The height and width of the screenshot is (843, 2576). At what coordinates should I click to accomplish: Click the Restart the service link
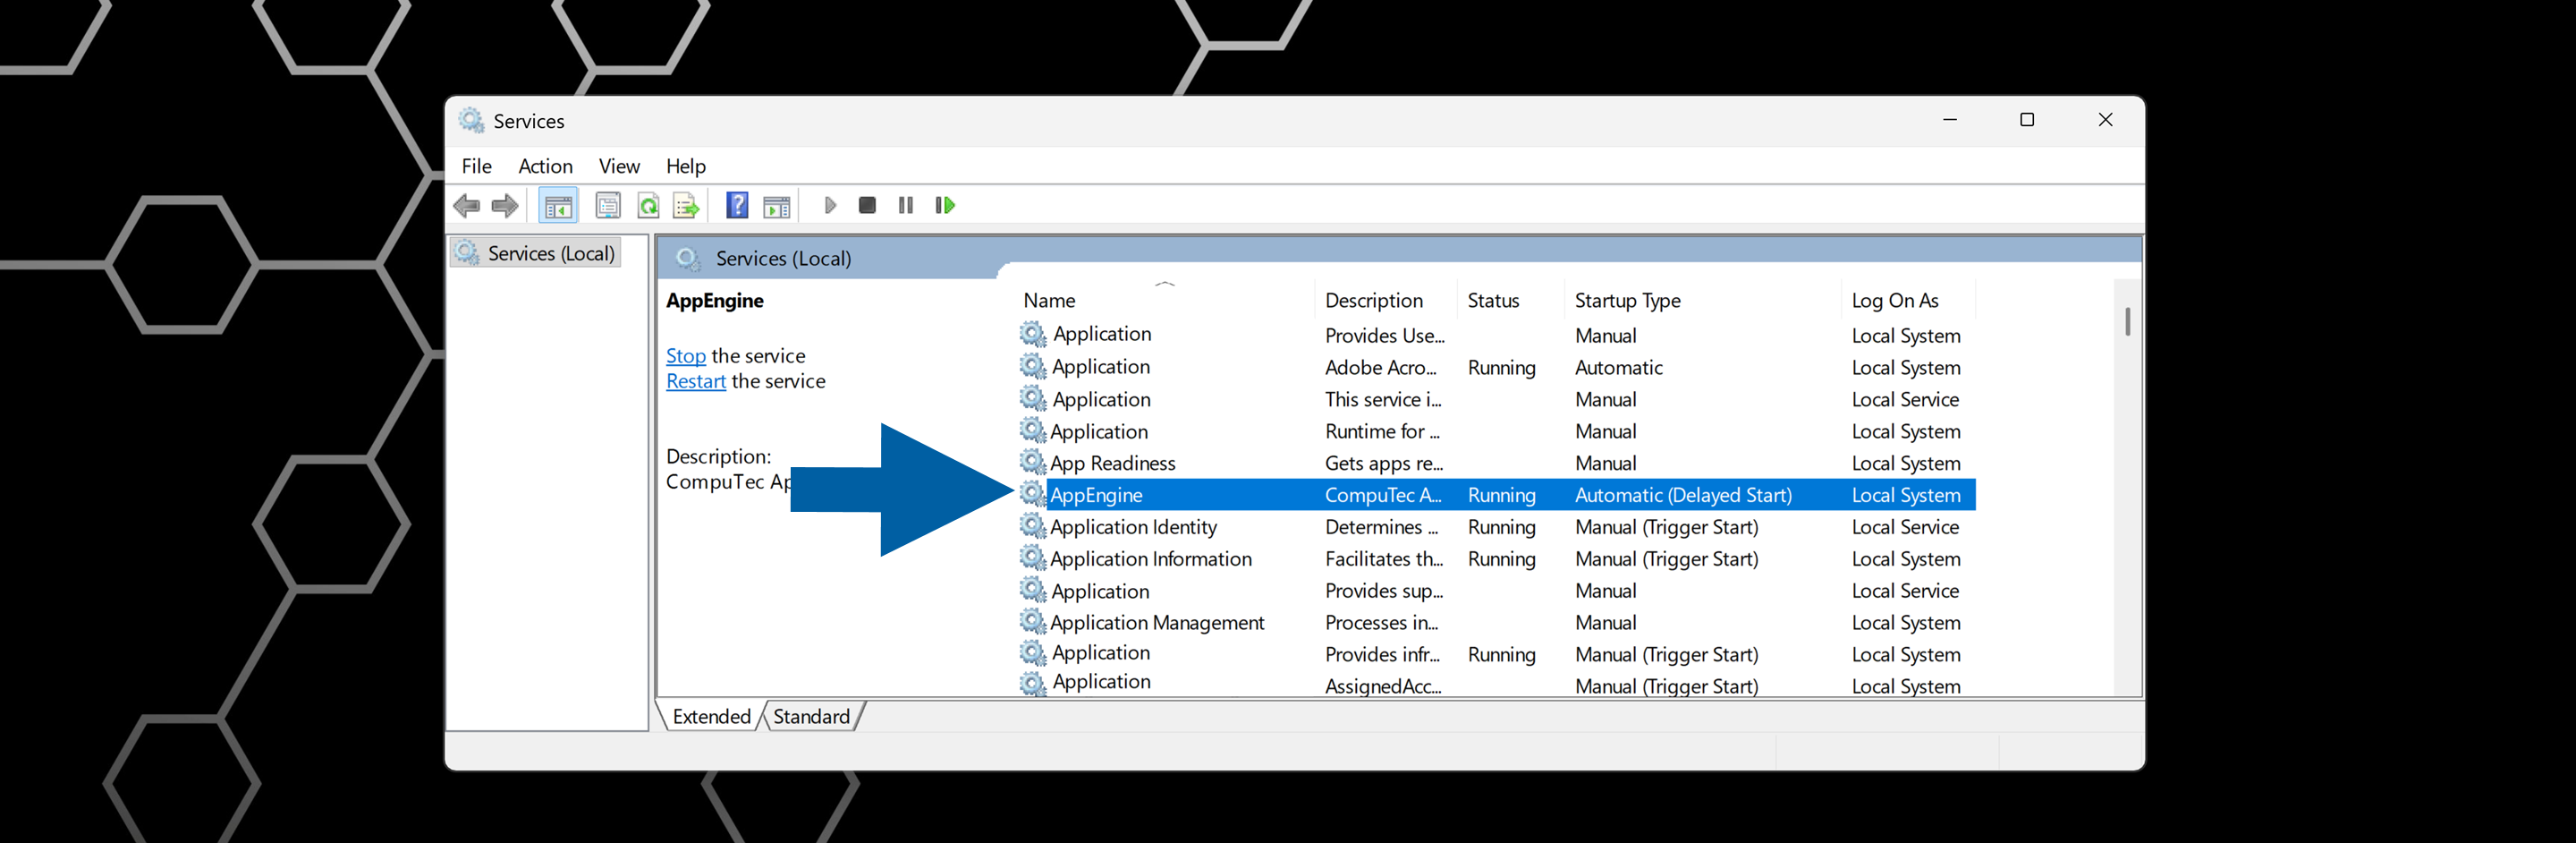695,381
